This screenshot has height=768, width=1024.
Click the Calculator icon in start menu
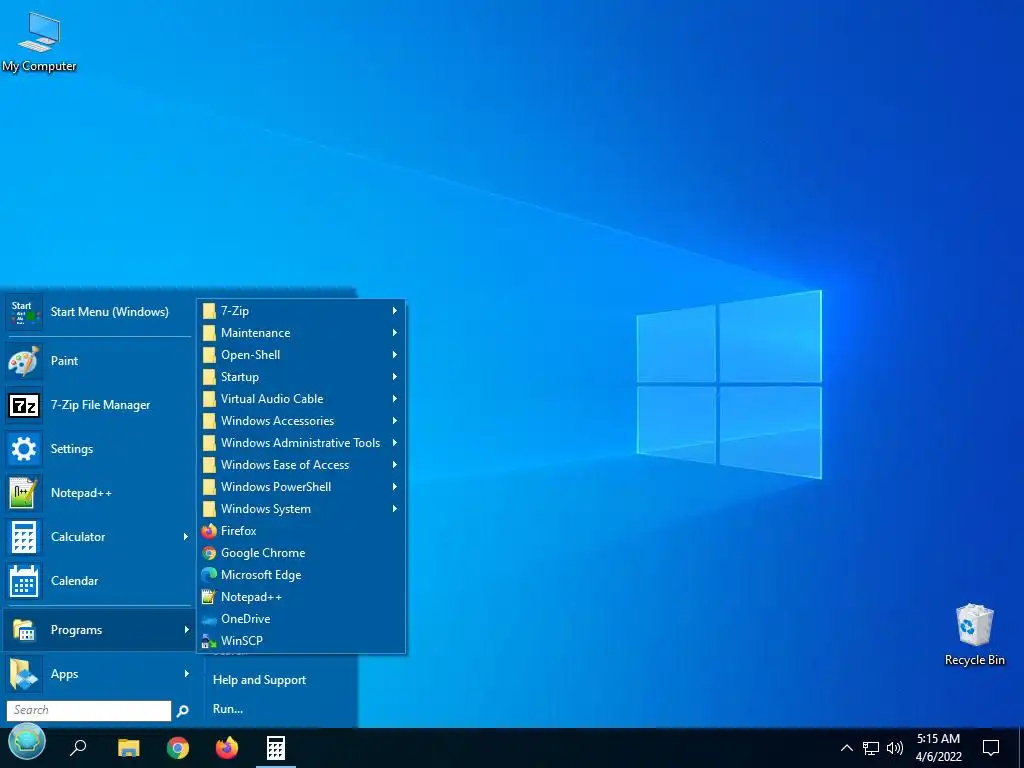point(24,537)
